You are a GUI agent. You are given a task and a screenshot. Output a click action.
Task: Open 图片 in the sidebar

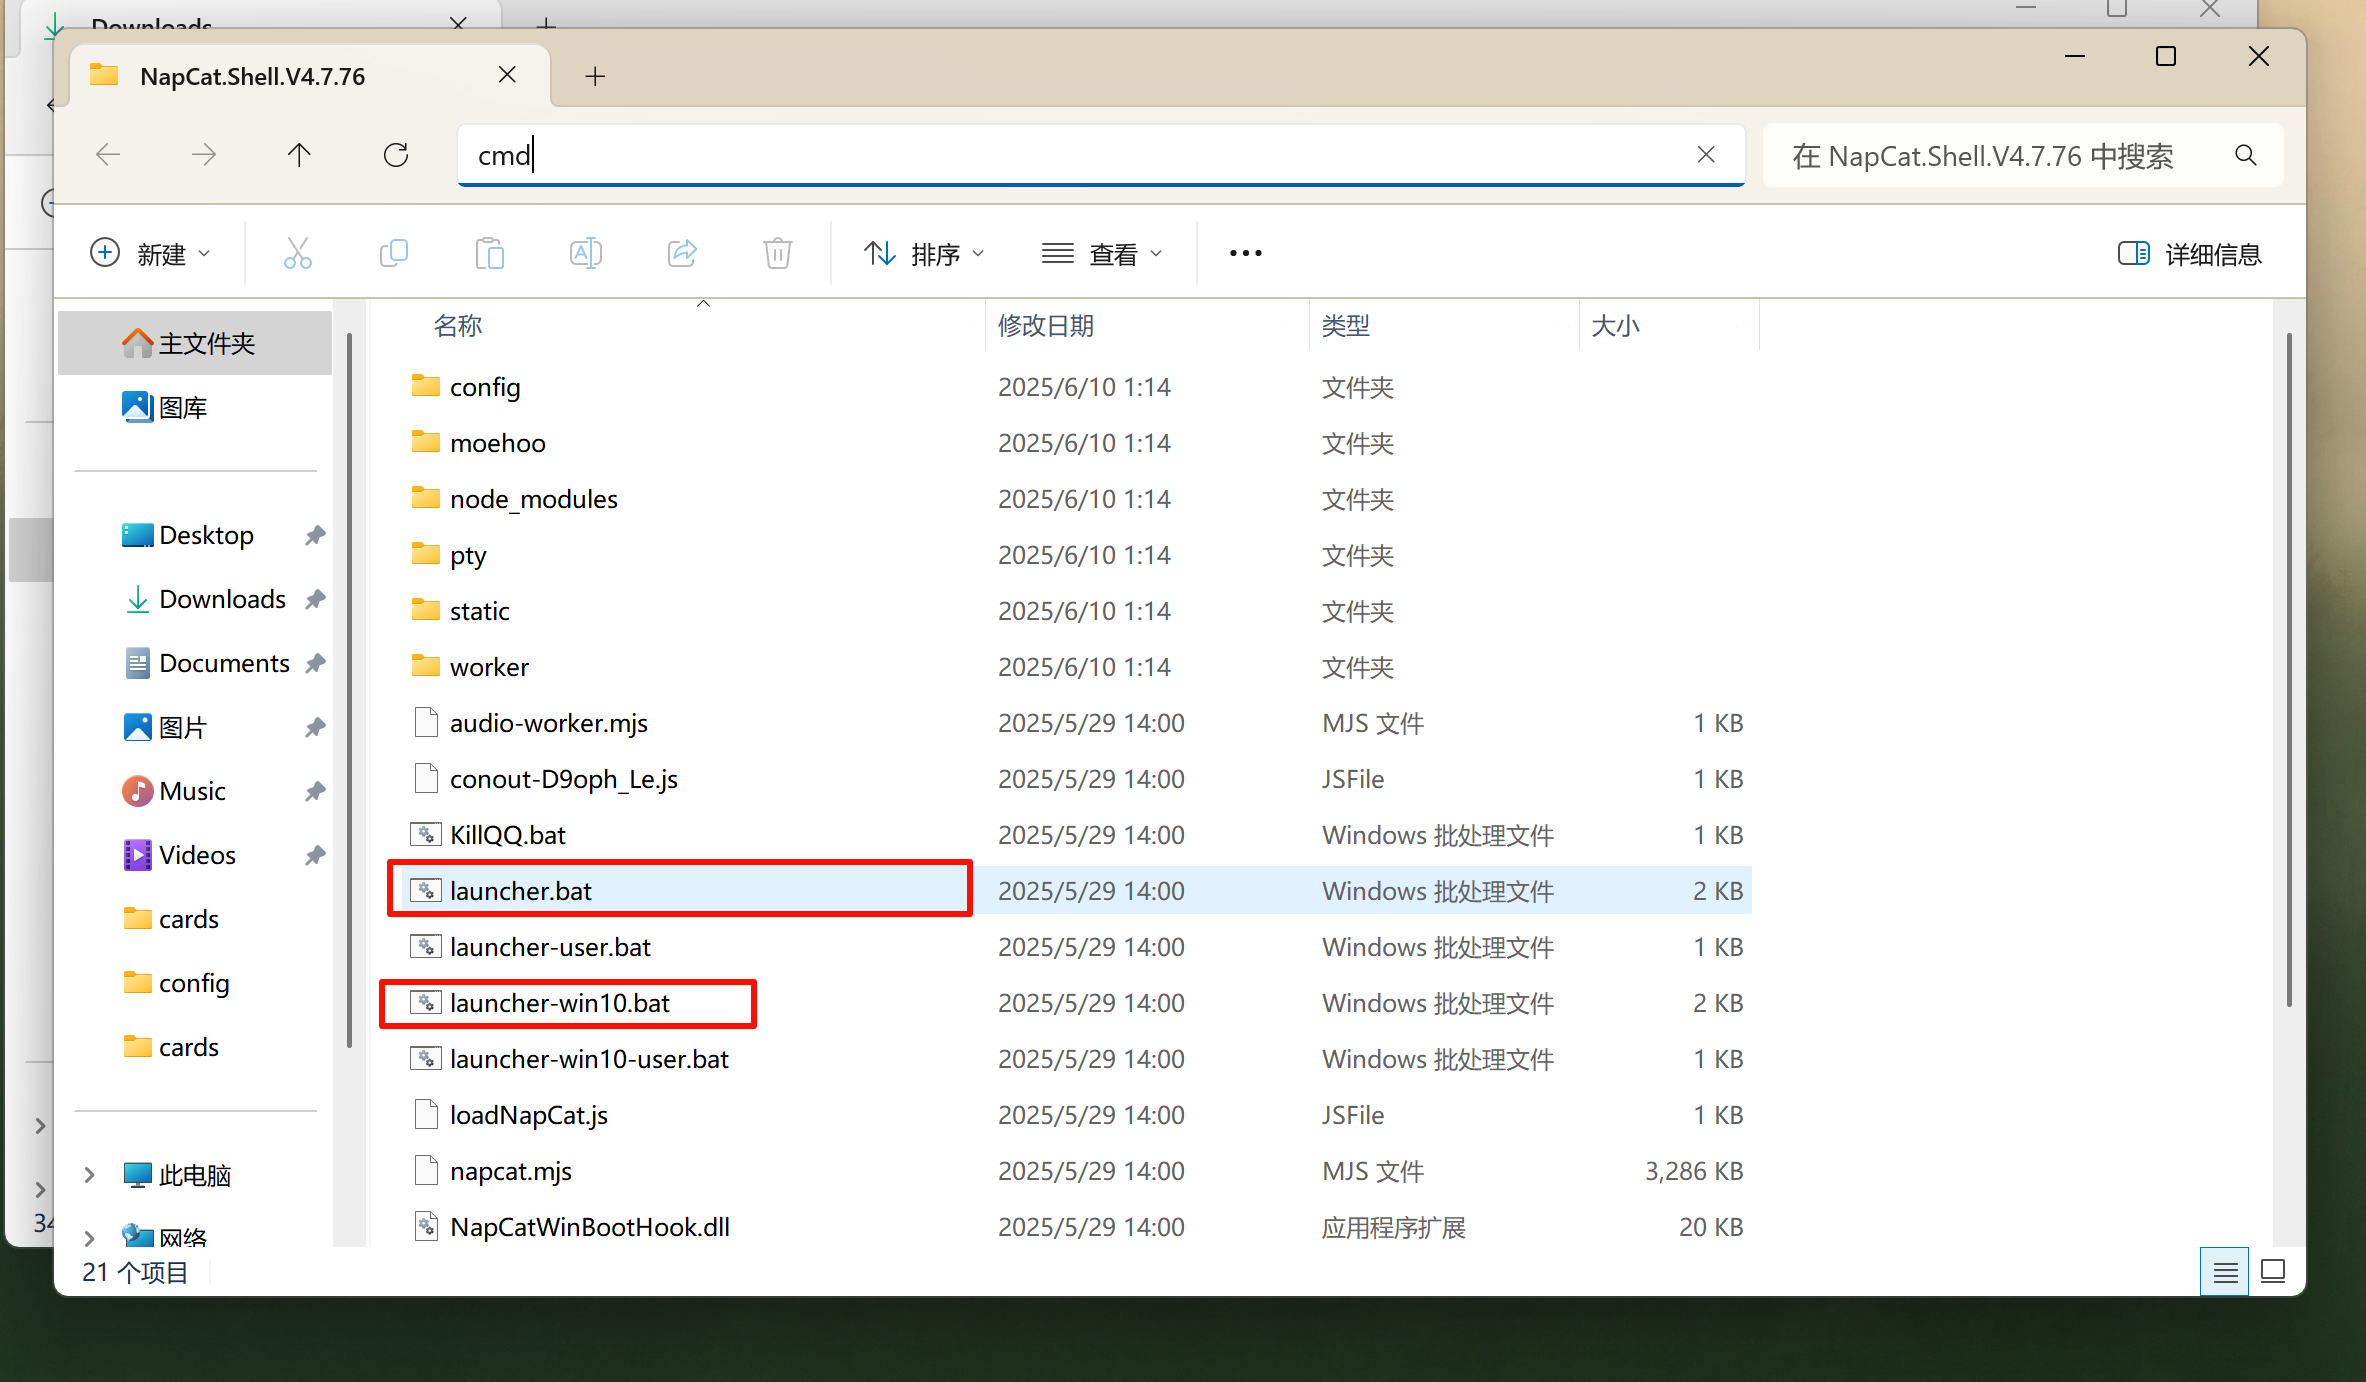[195, 727]
